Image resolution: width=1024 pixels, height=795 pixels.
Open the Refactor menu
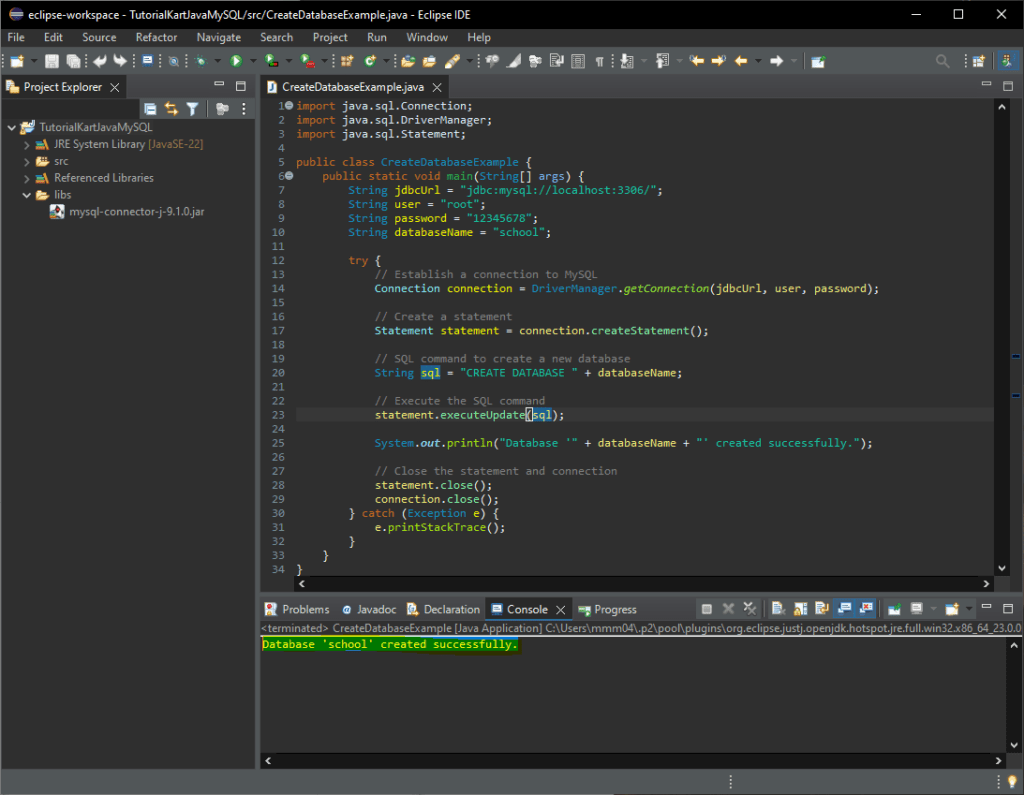(x=156, y=37)
